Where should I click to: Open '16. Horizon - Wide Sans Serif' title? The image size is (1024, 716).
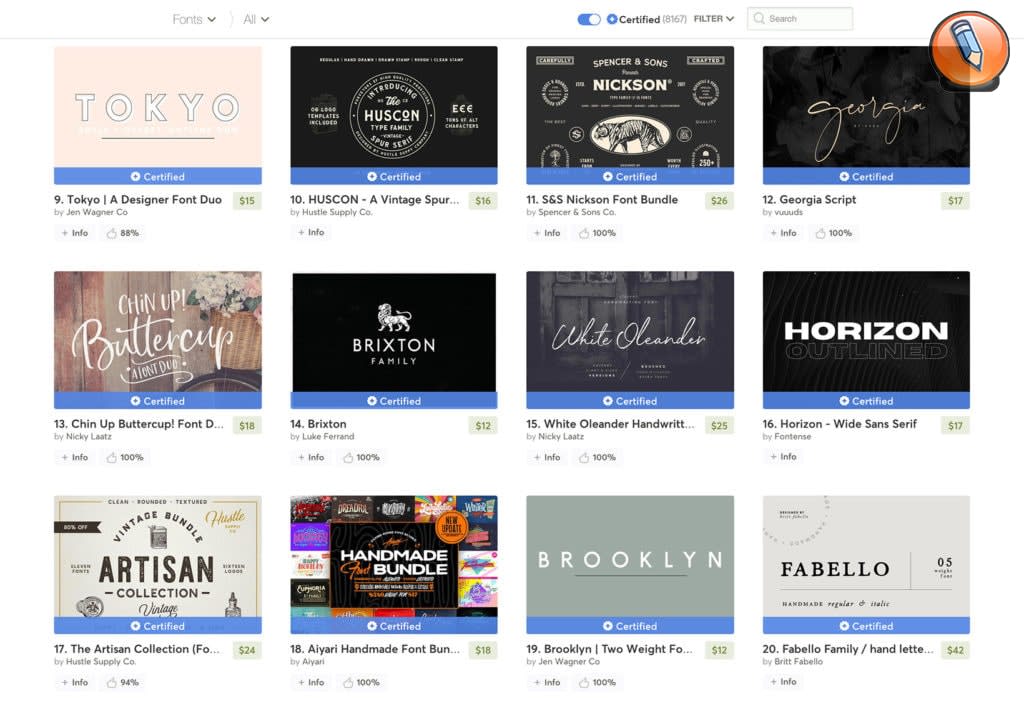(x=840, y=424)
